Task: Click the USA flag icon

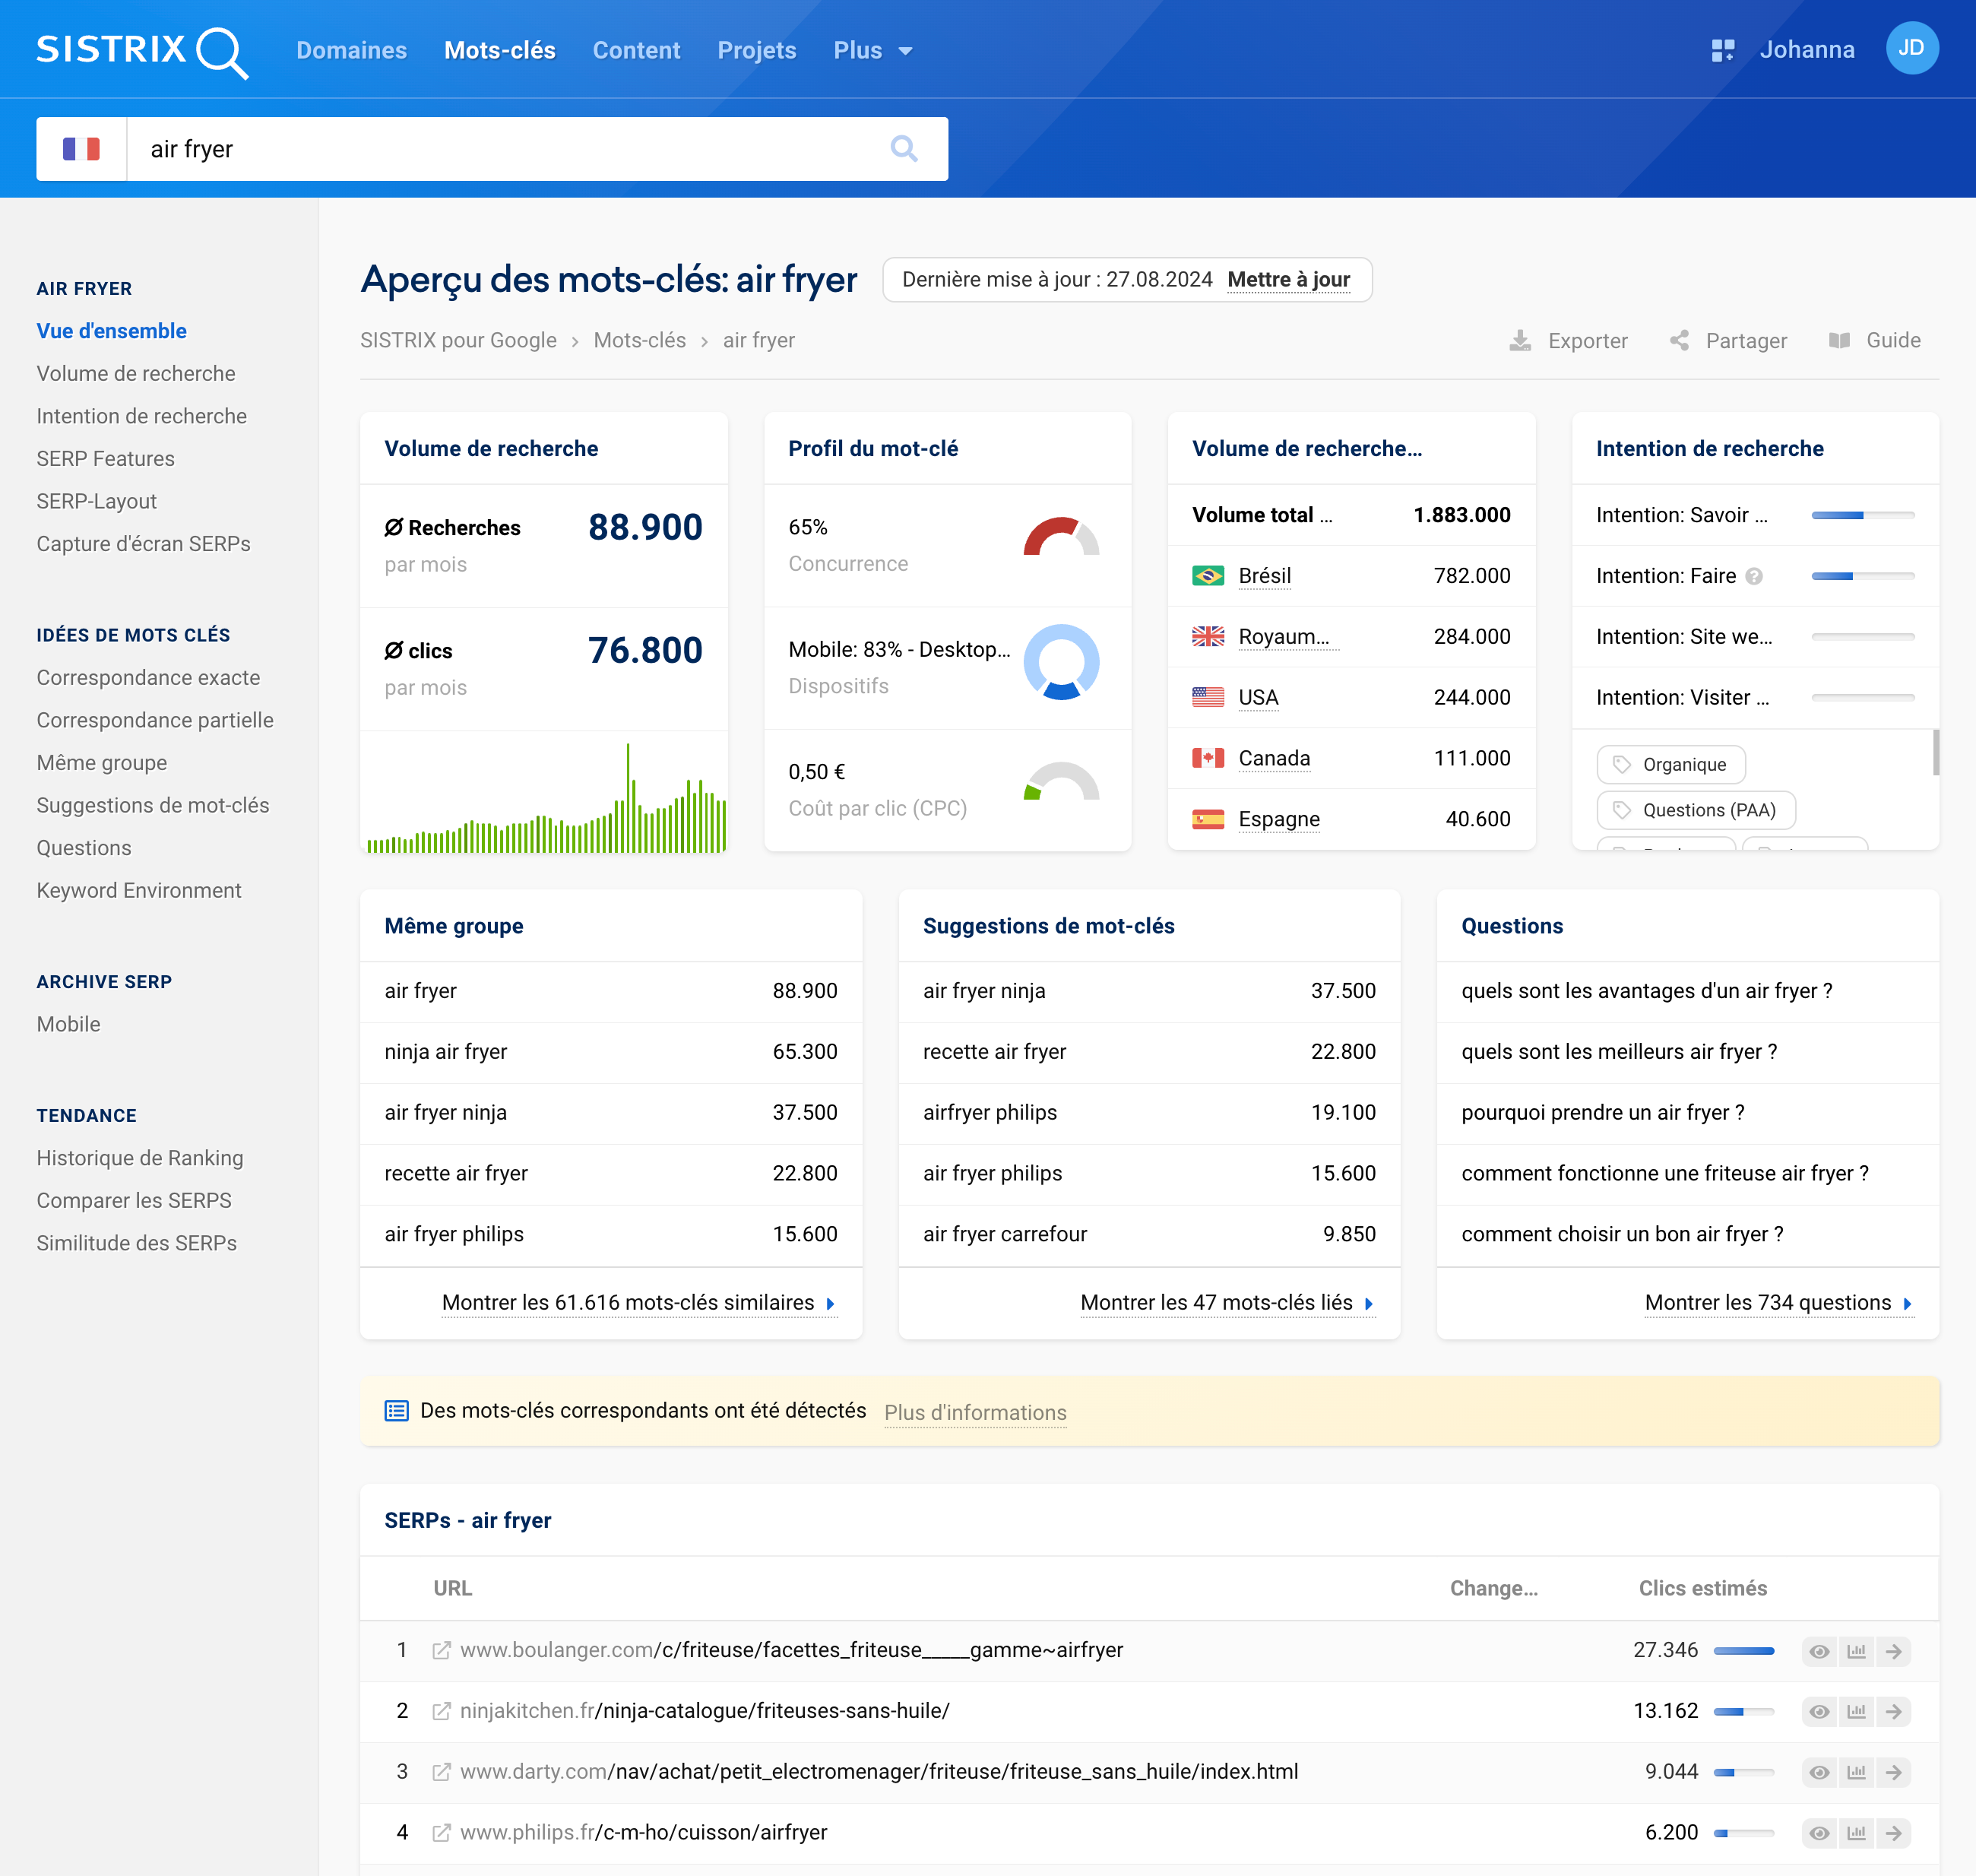Action: pyautogui.click(x=1208, y=697)
